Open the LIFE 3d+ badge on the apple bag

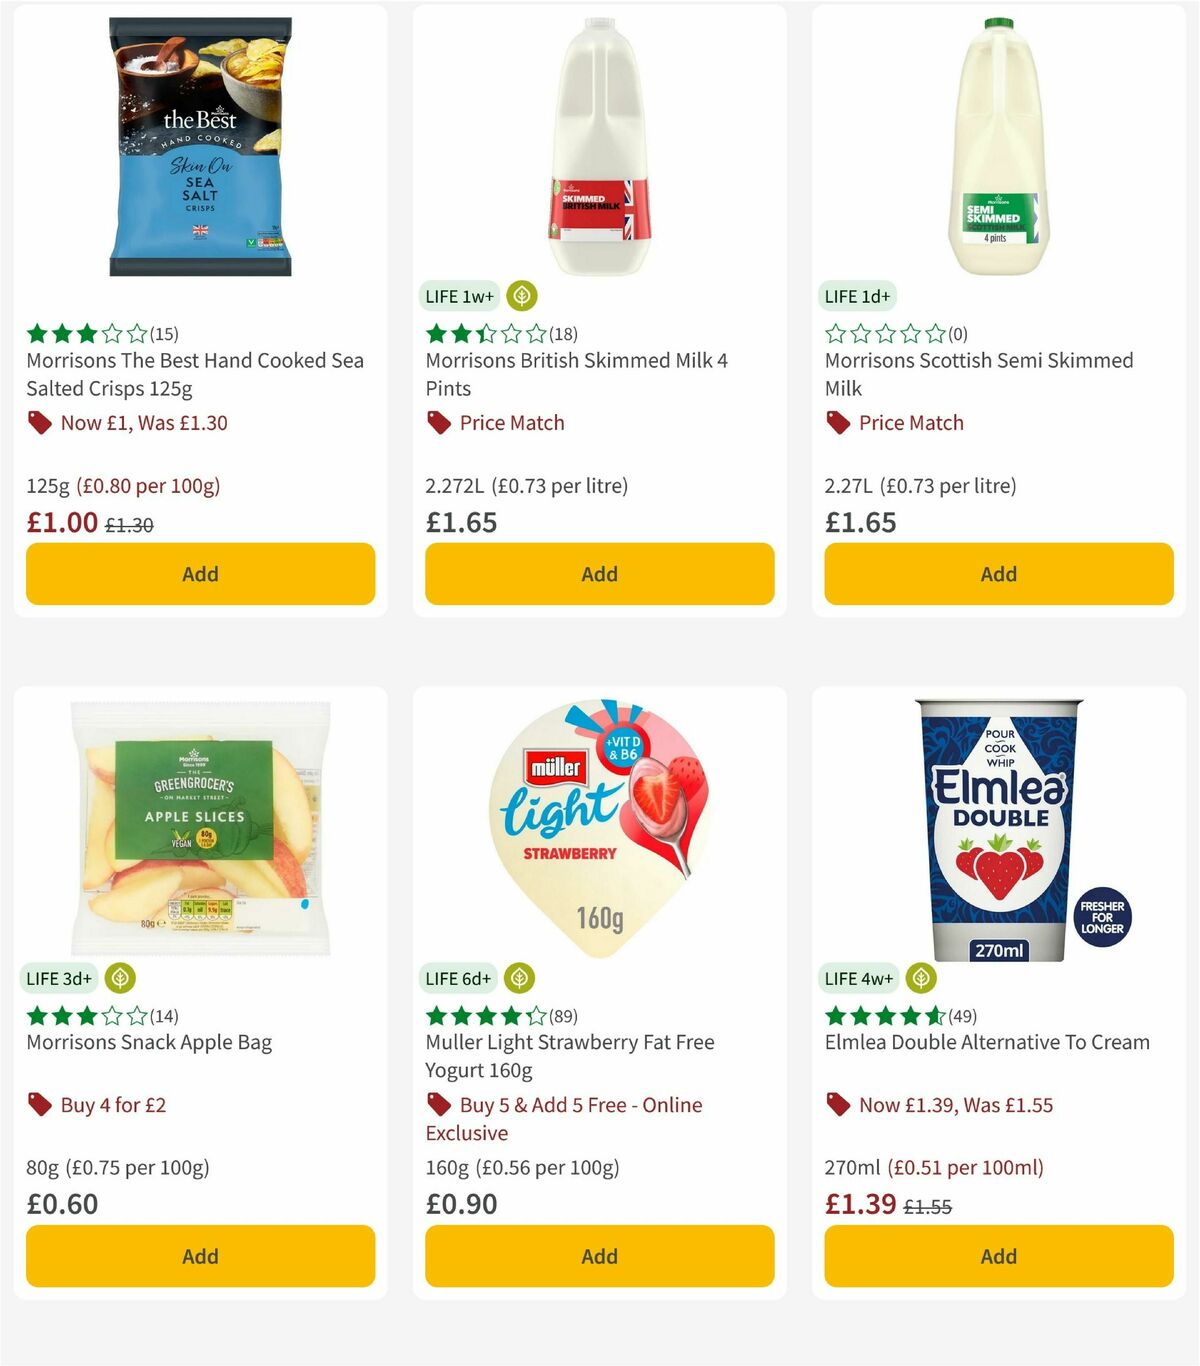[x=59, y=978]
